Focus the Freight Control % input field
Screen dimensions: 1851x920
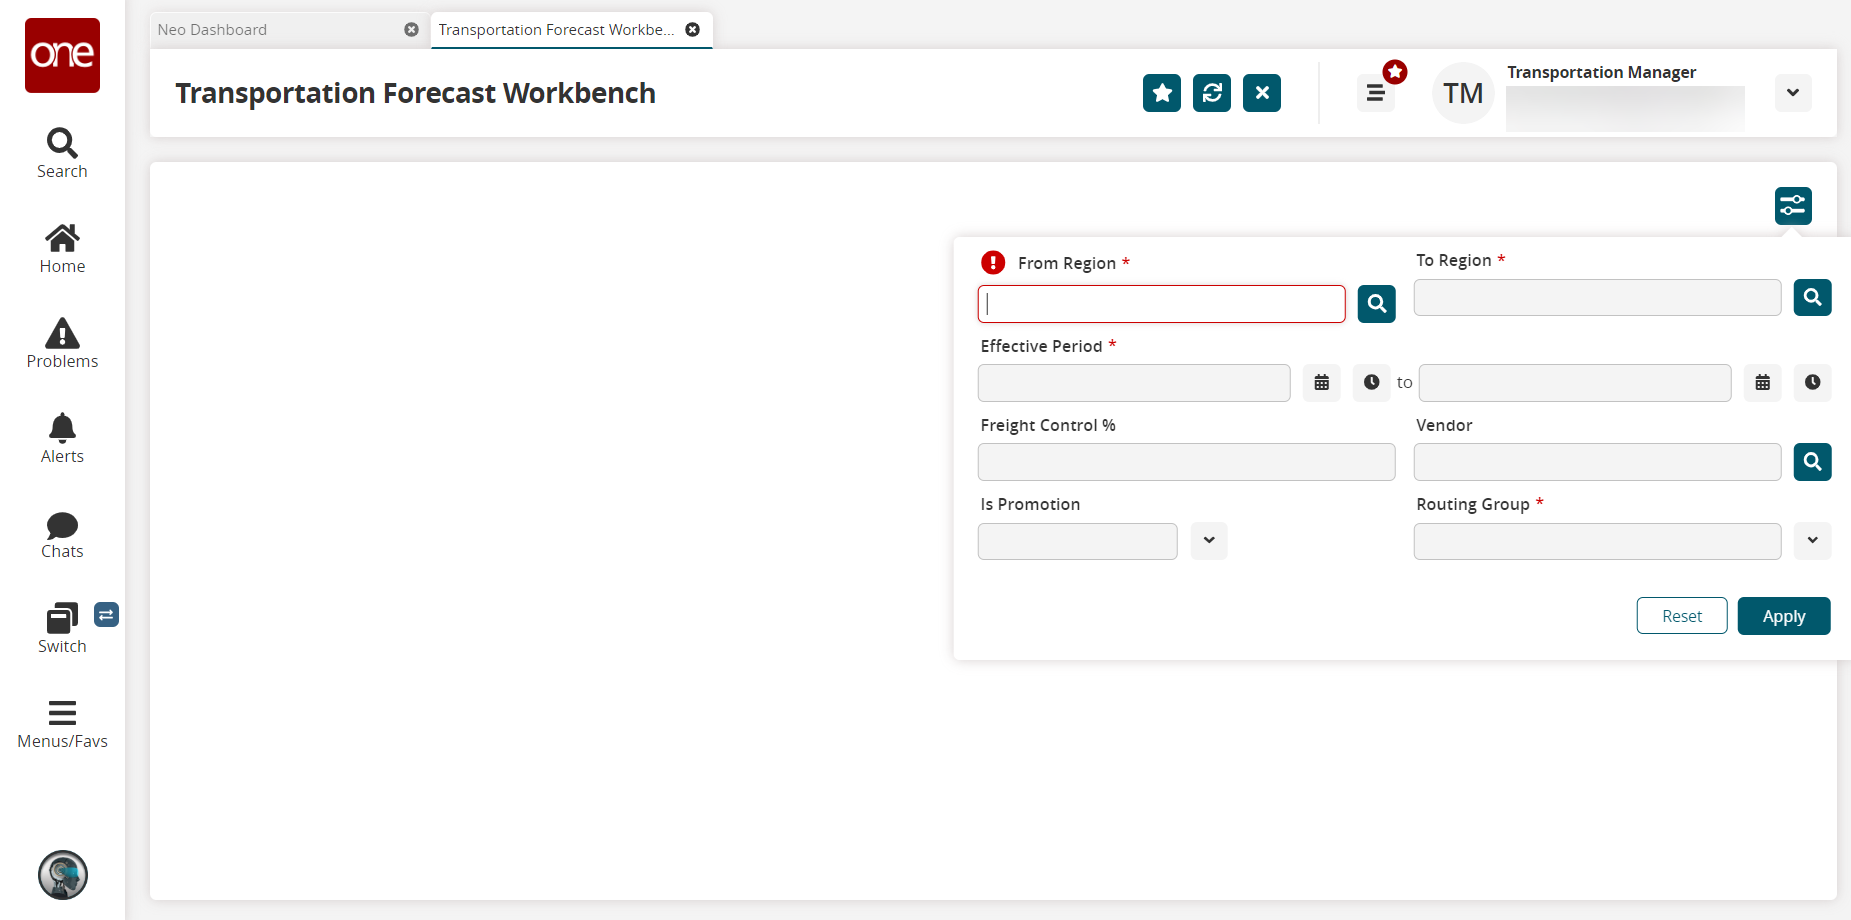click(x=1186, y=462)
